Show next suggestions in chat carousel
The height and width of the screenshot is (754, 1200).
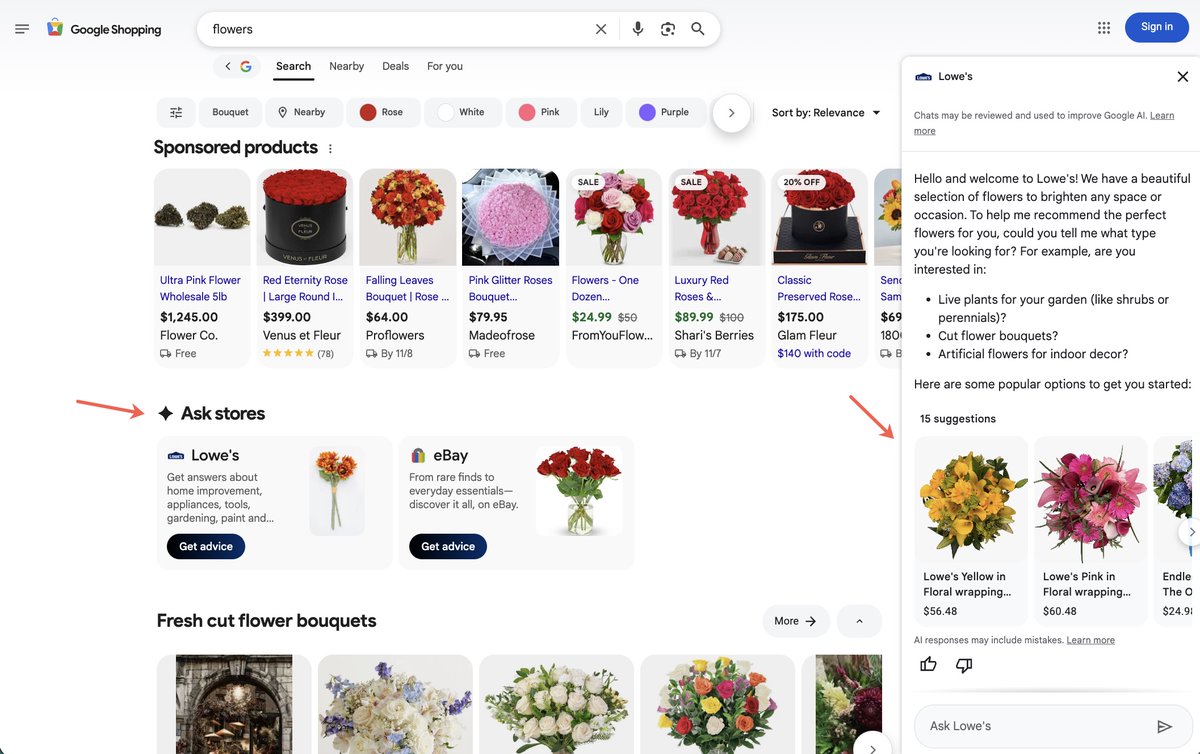(1190, 532)
